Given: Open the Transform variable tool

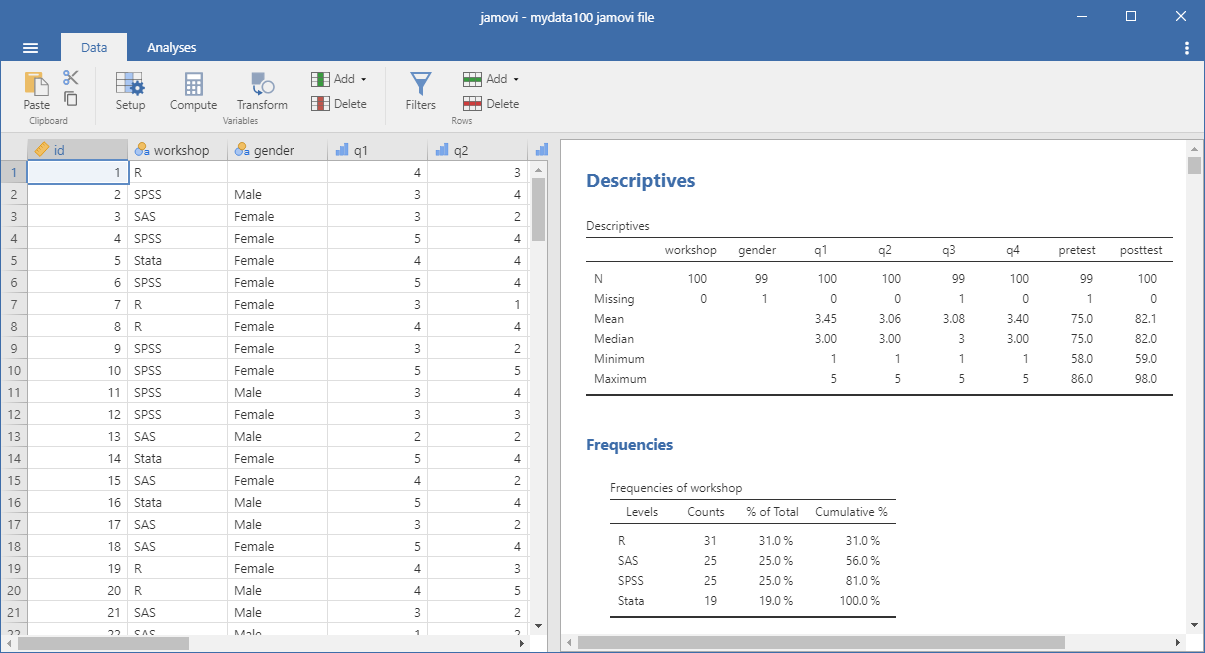Looking at the screenshot, I should pos(262,90).
